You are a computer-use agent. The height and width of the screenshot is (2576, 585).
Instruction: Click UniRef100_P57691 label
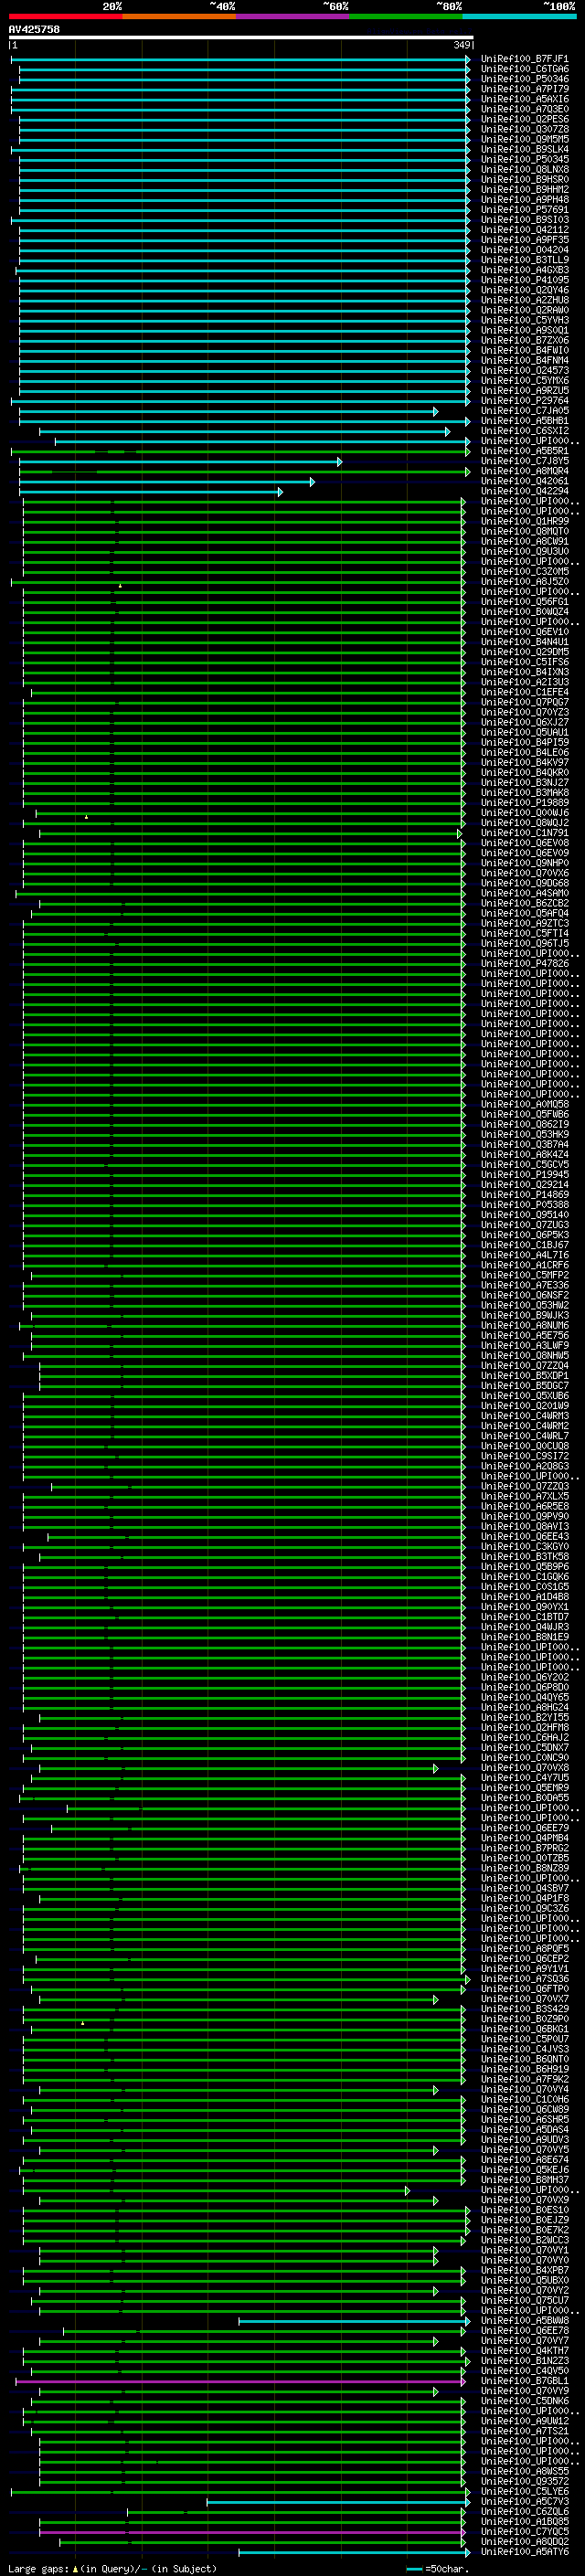[524, 210]
